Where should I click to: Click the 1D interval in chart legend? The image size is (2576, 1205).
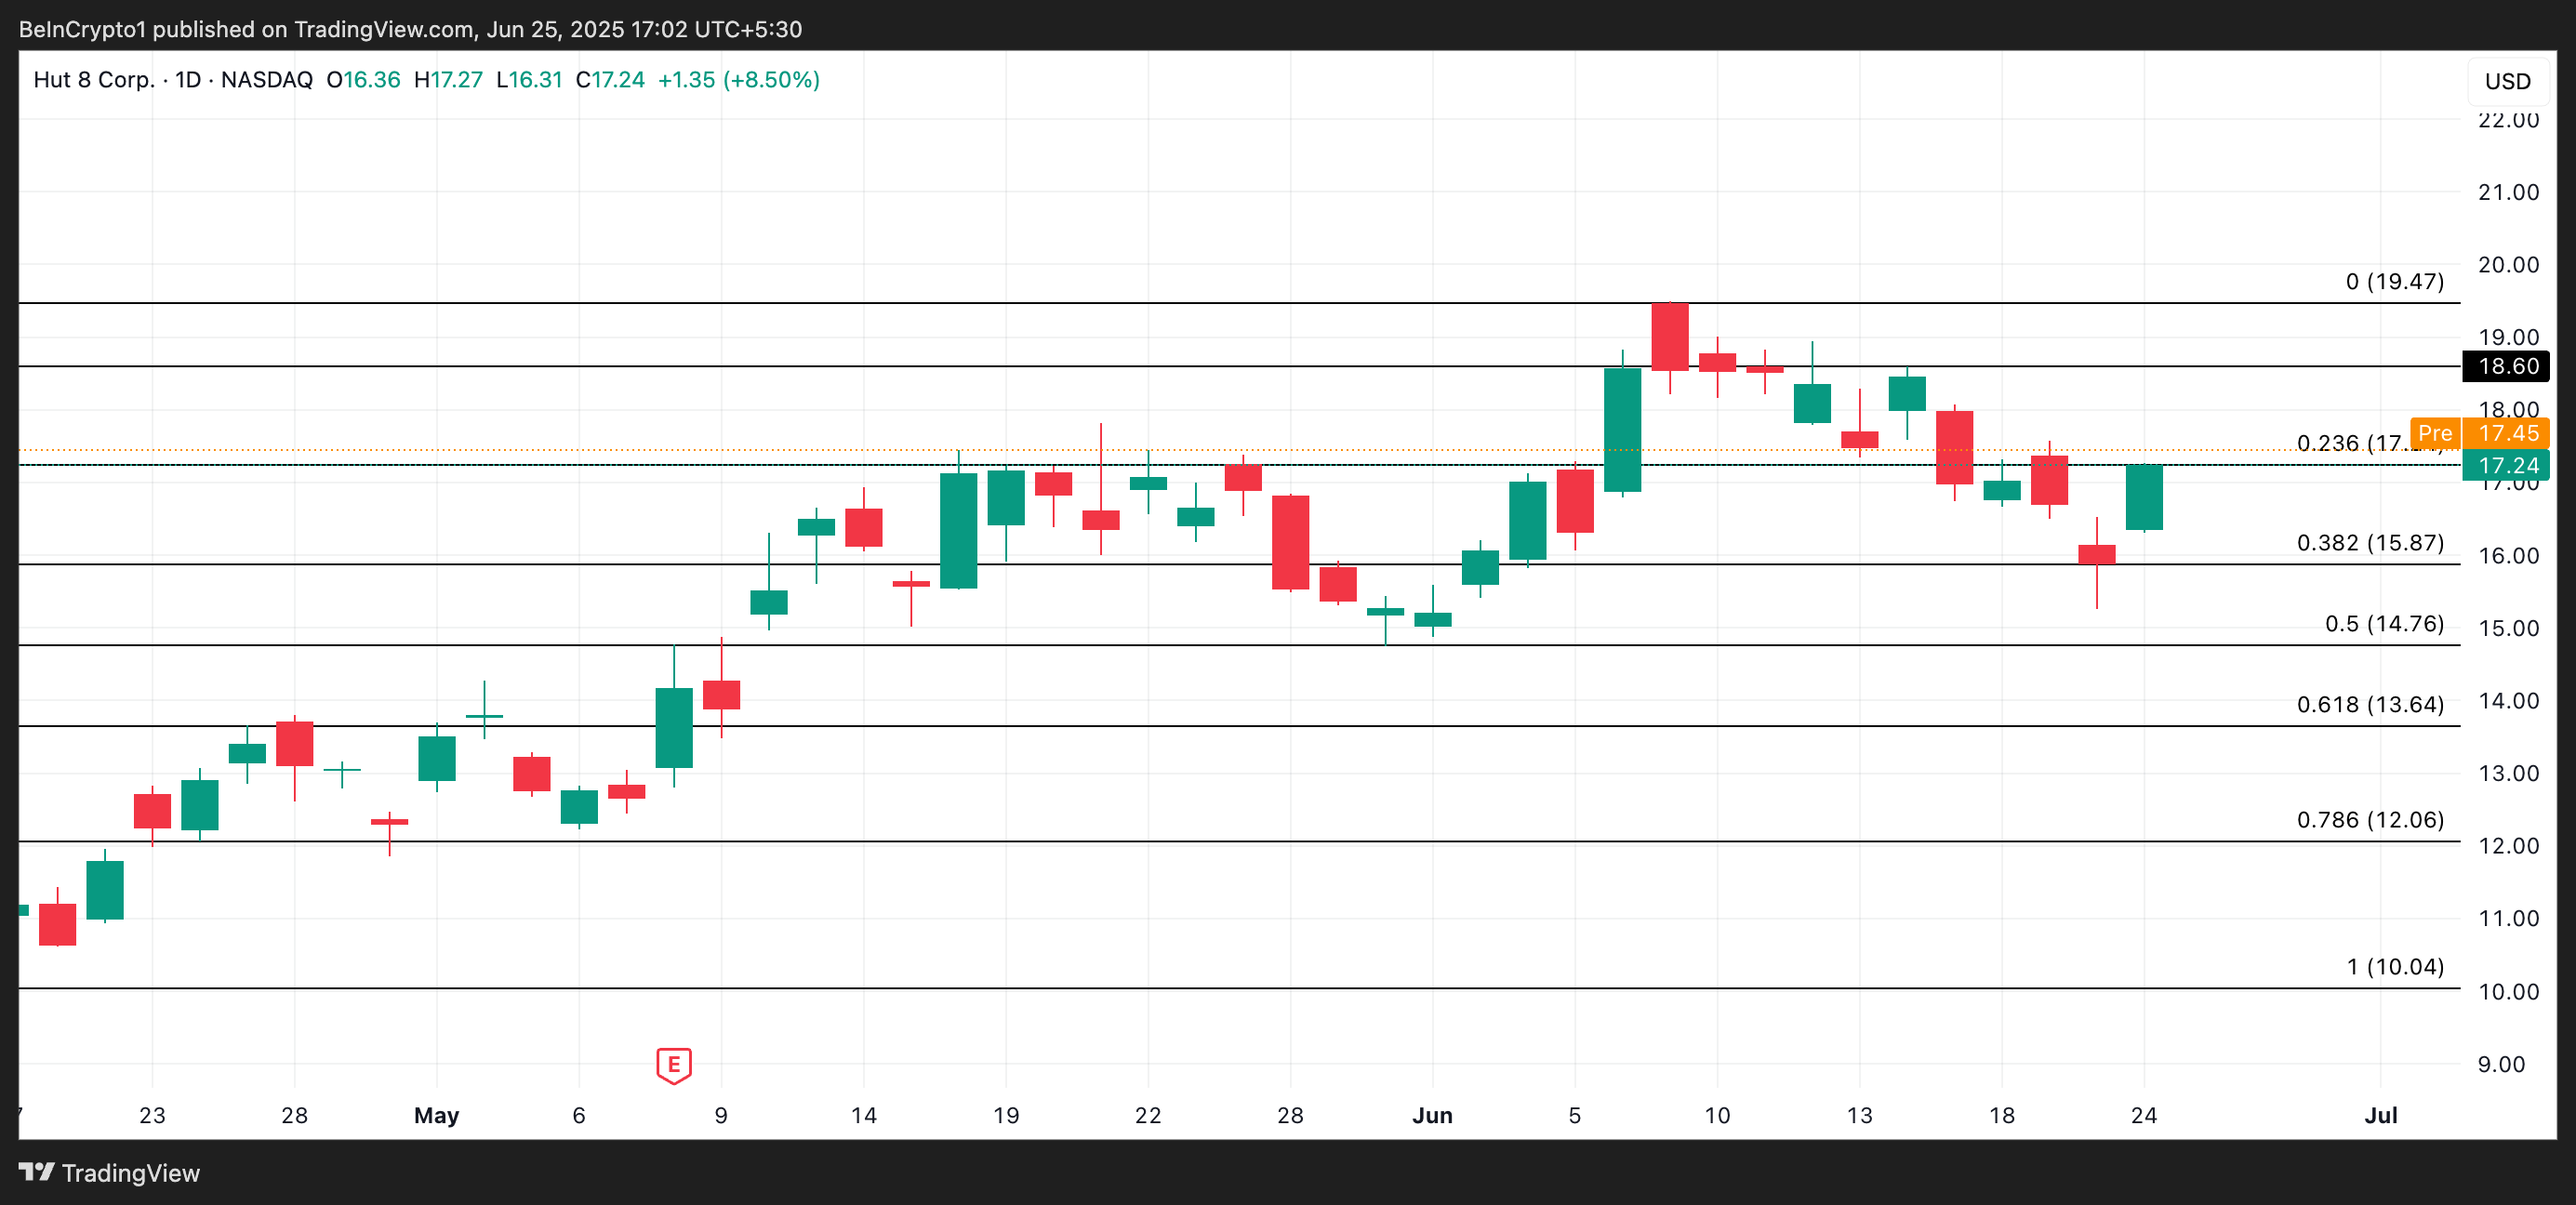click(x=188, y=80)
